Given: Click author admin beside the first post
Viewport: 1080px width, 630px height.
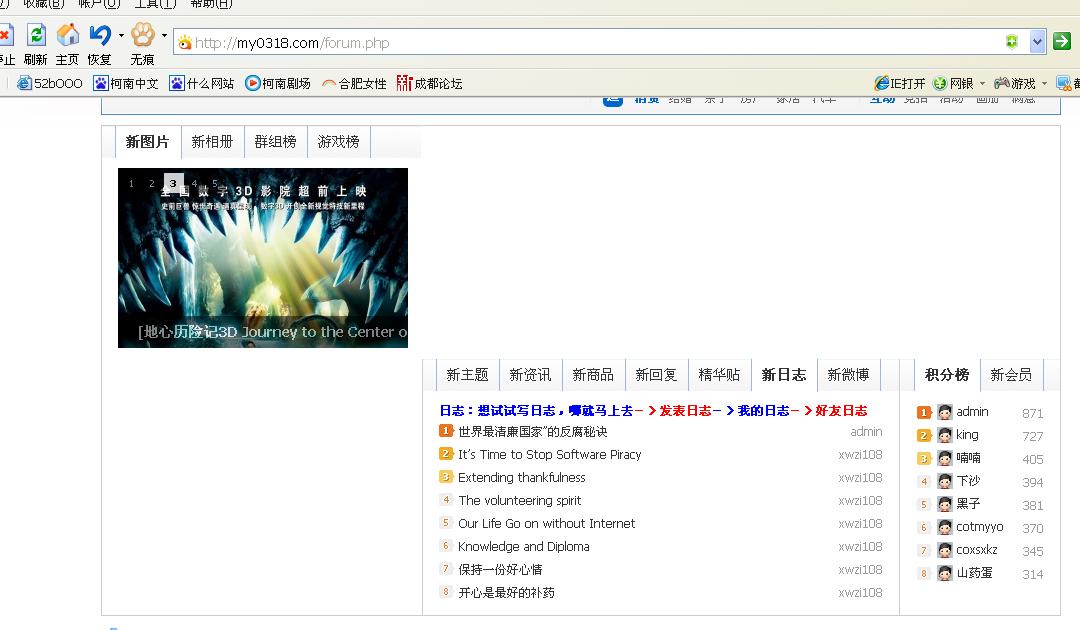Looking at the screenshot, I should pos(866,432).
